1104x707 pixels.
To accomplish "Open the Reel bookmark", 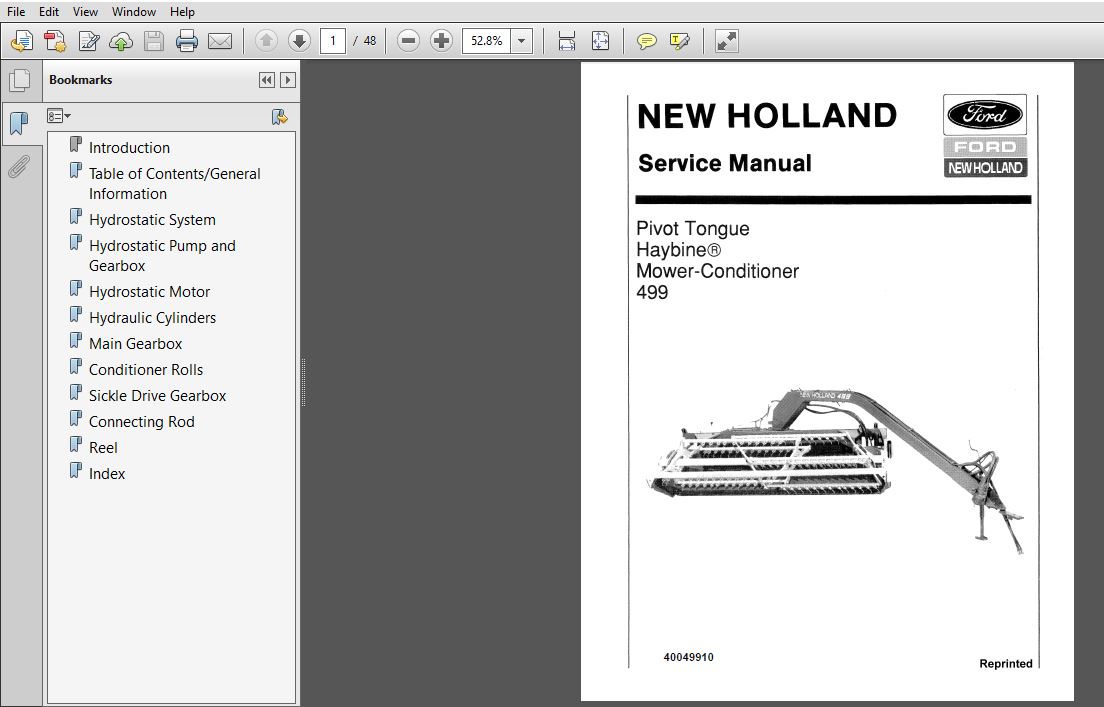I will click(103, 448).
